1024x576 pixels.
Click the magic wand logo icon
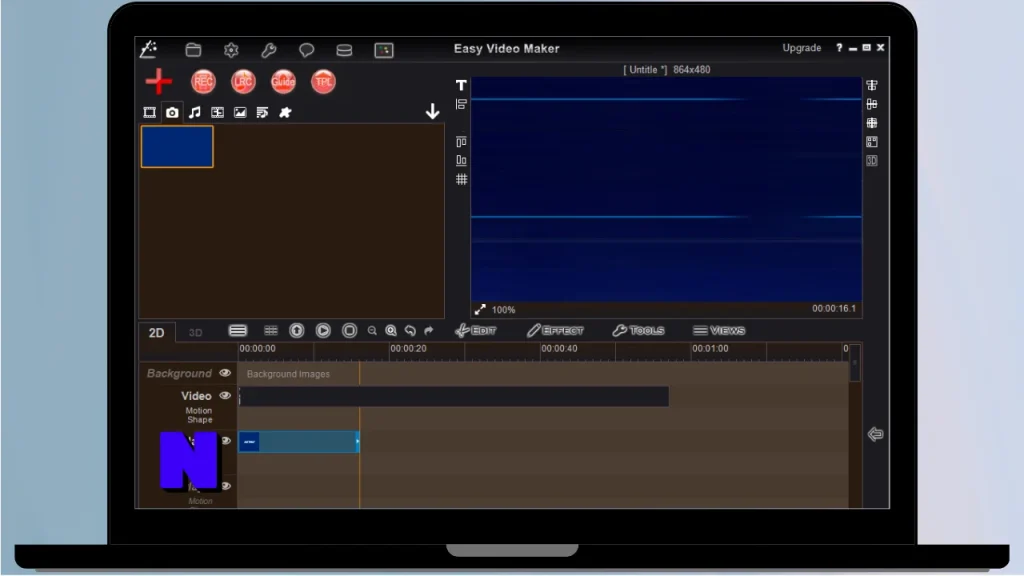(x=149, y=49)
